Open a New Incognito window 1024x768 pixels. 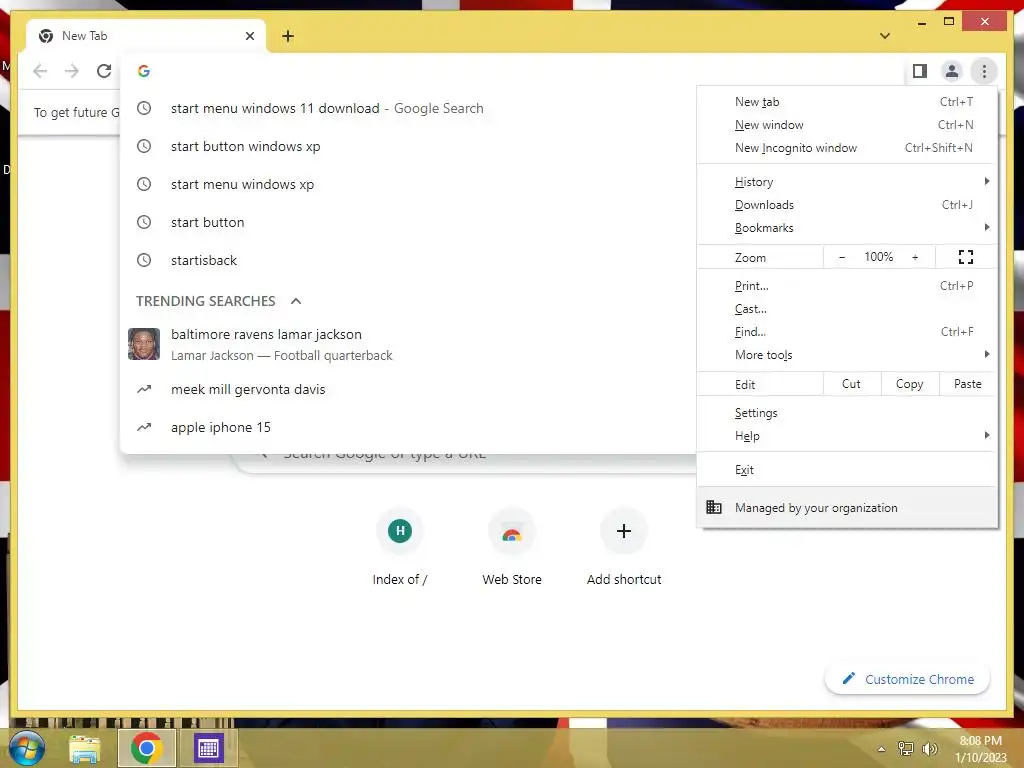point(847,148)
